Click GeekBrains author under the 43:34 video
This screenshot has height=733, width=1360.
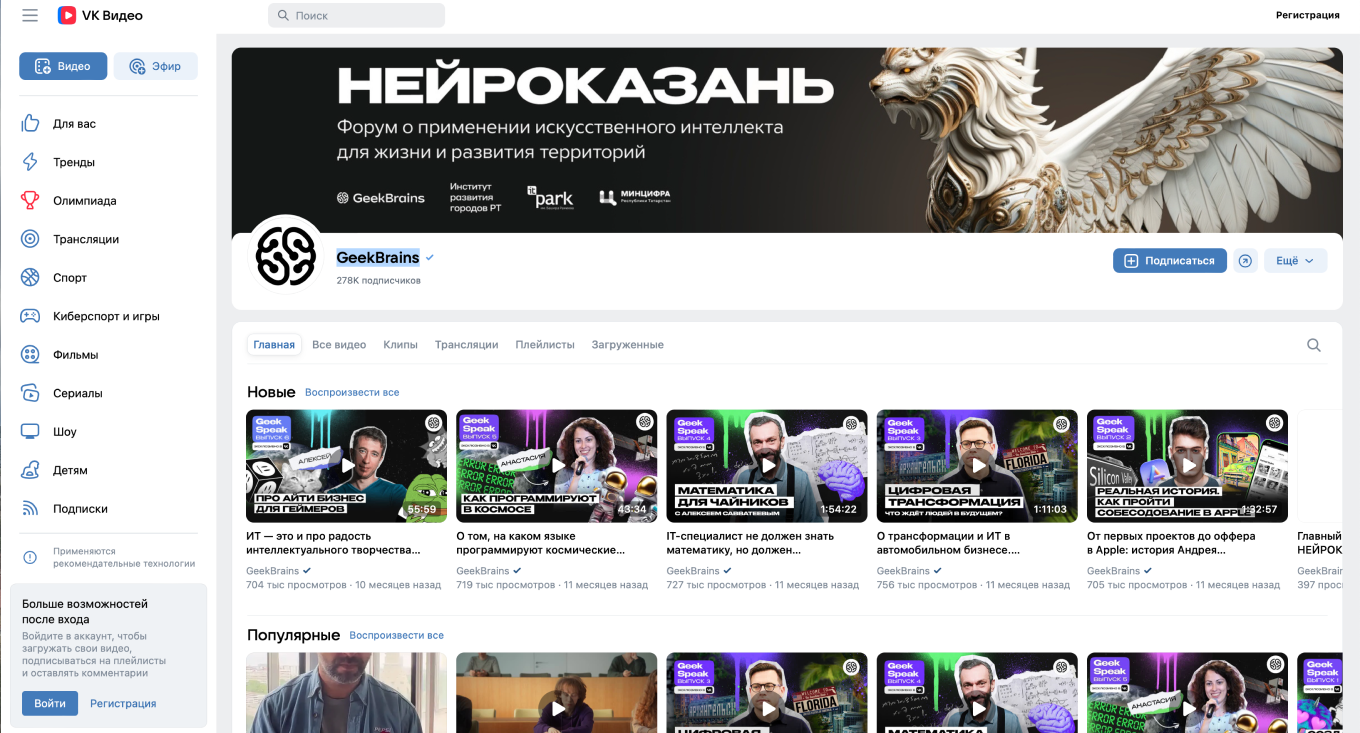click(x=483, y=571)
